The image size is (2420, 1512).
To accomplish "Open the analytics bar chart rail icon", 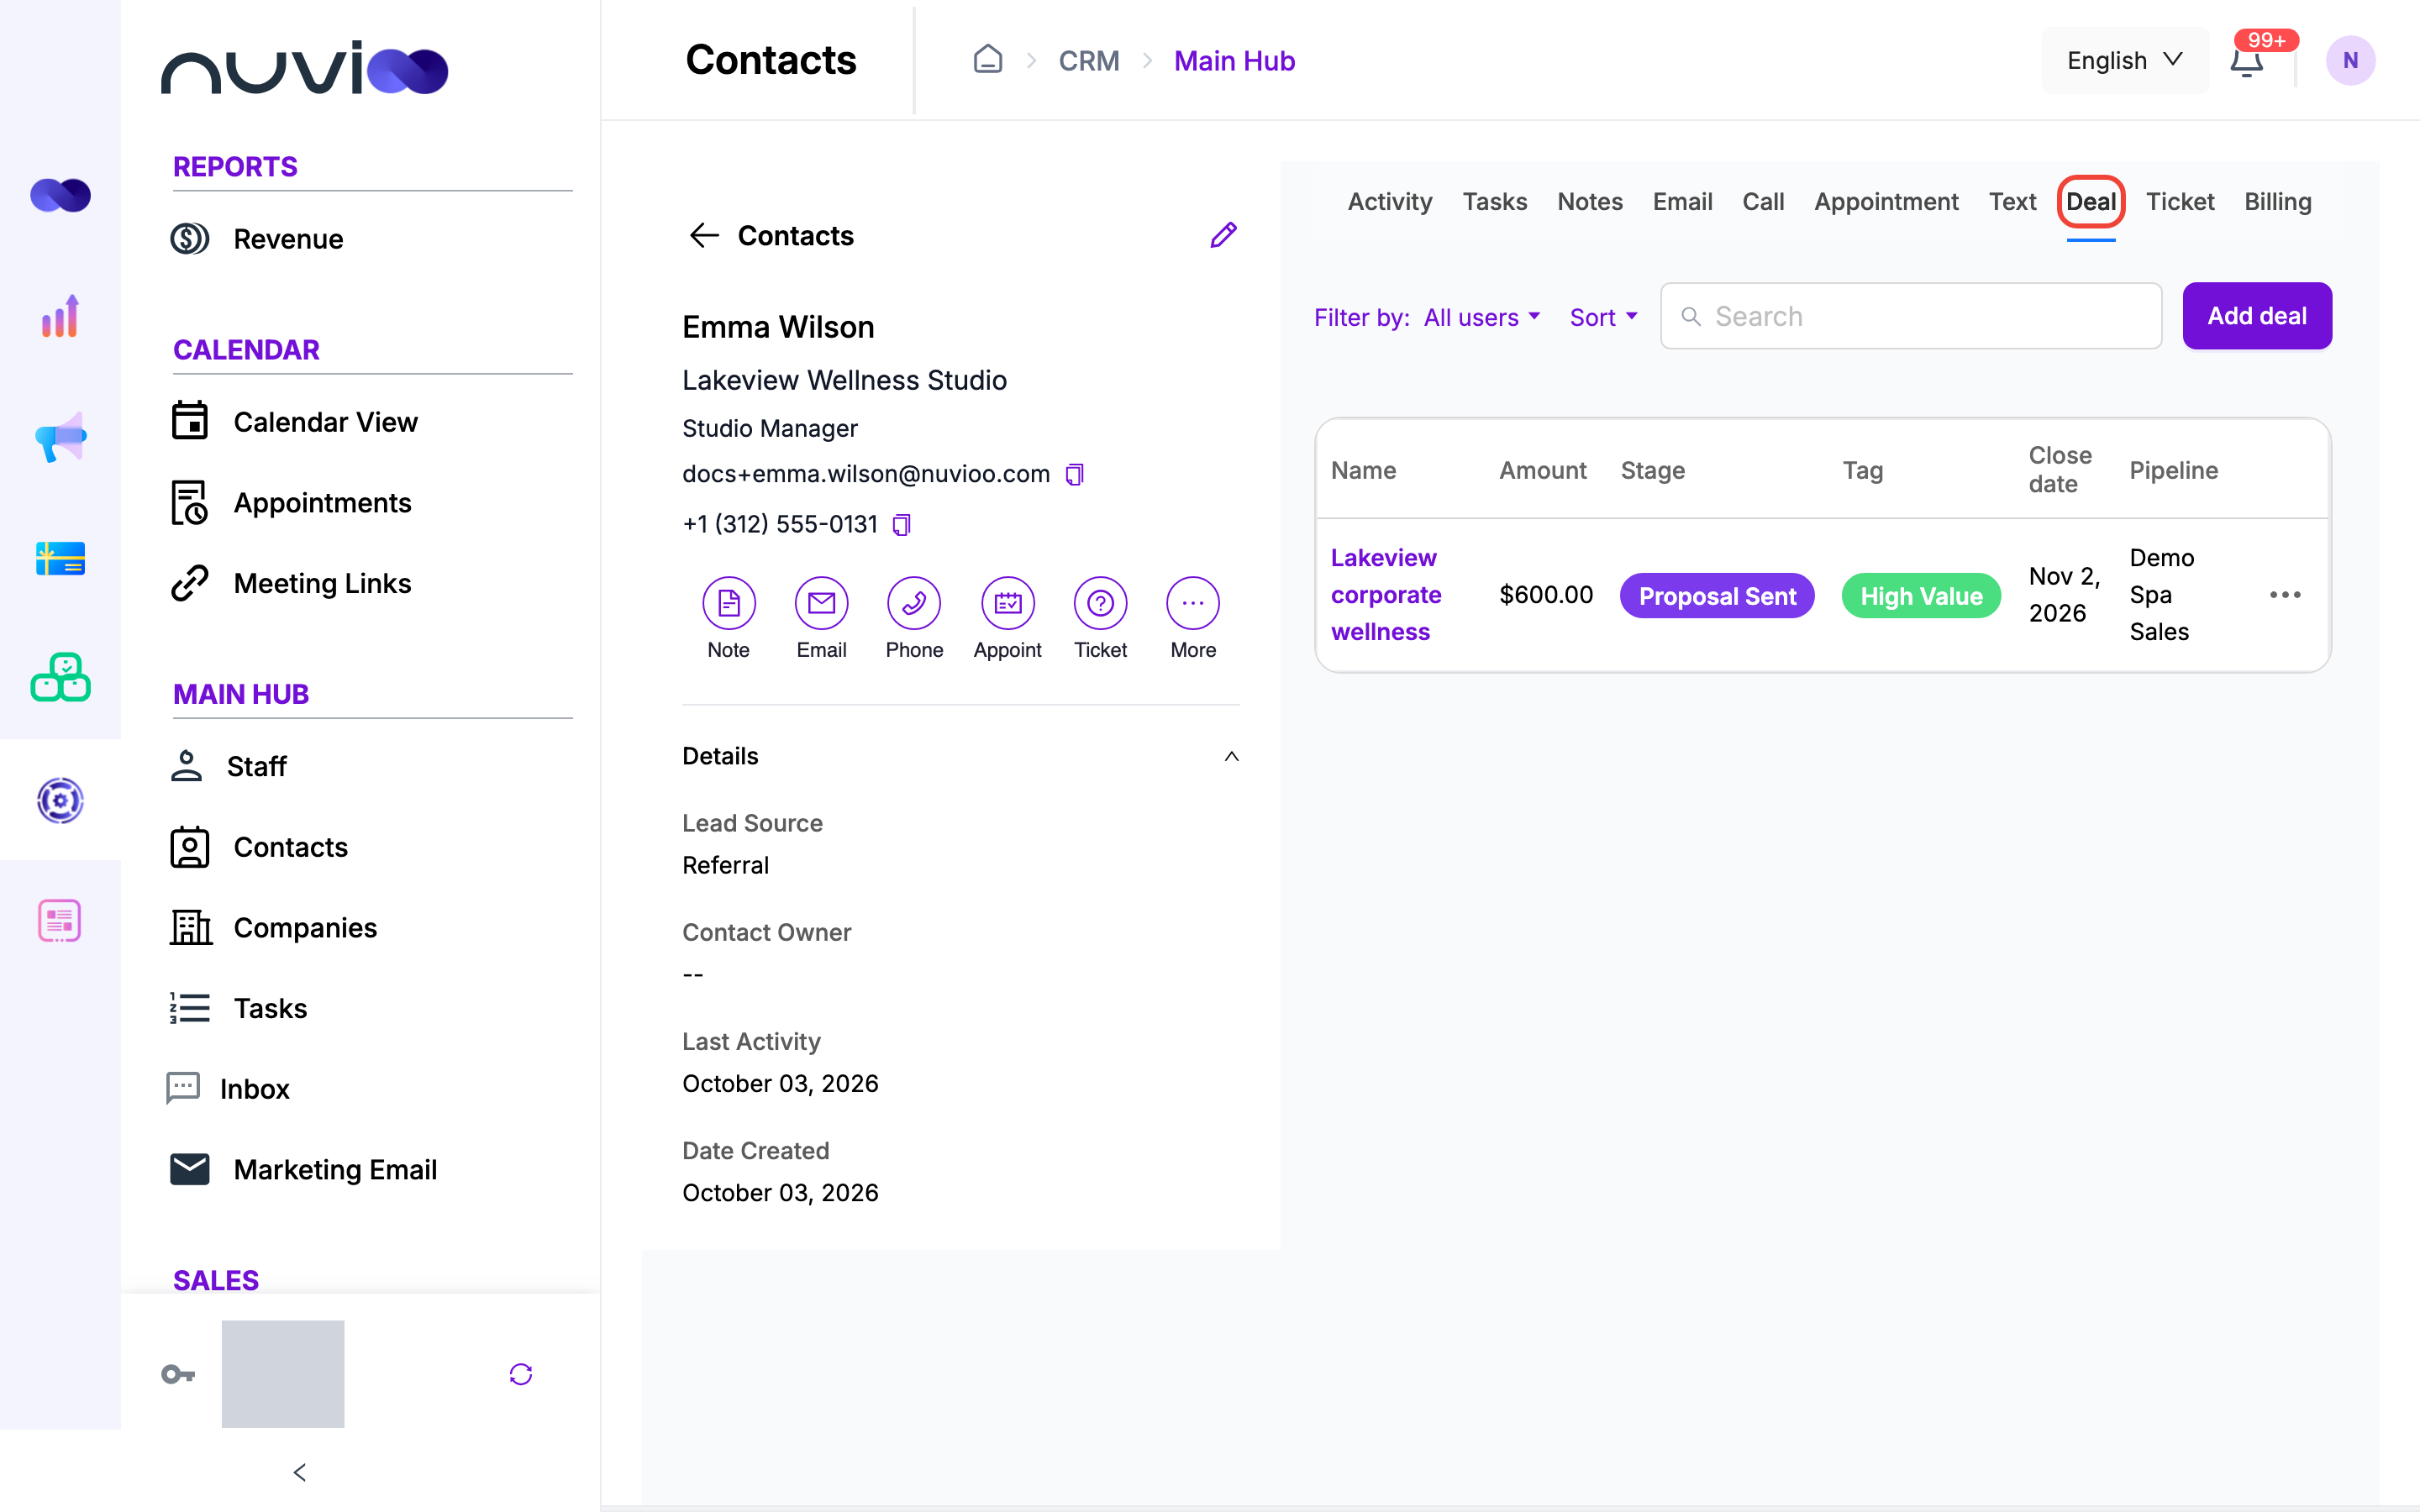I will pos(60,316).
